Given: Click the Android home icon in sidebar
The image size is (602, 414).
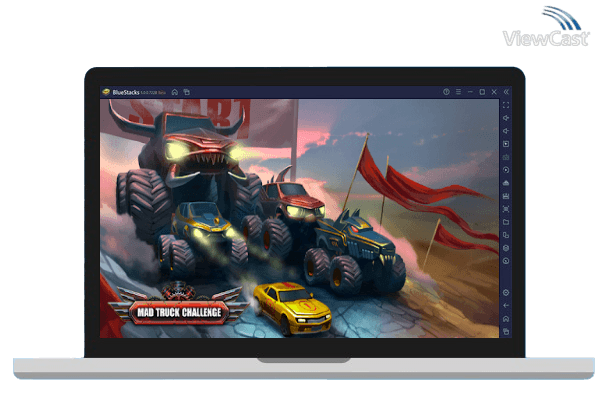Looking at the screenshot, I should 506,319.
